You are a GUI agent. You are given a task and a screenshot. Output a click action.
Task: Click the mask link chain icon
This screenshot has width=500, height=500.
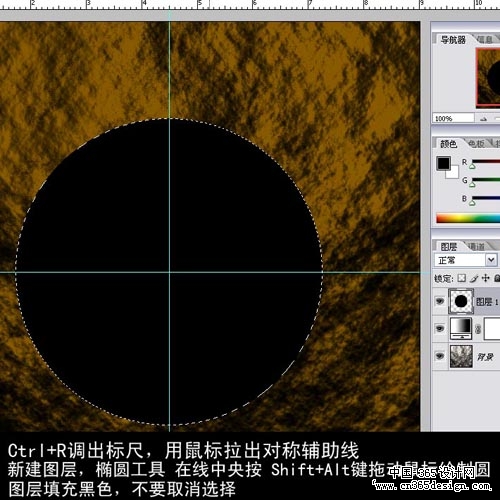pyautogui.click(x=478, y=329)
